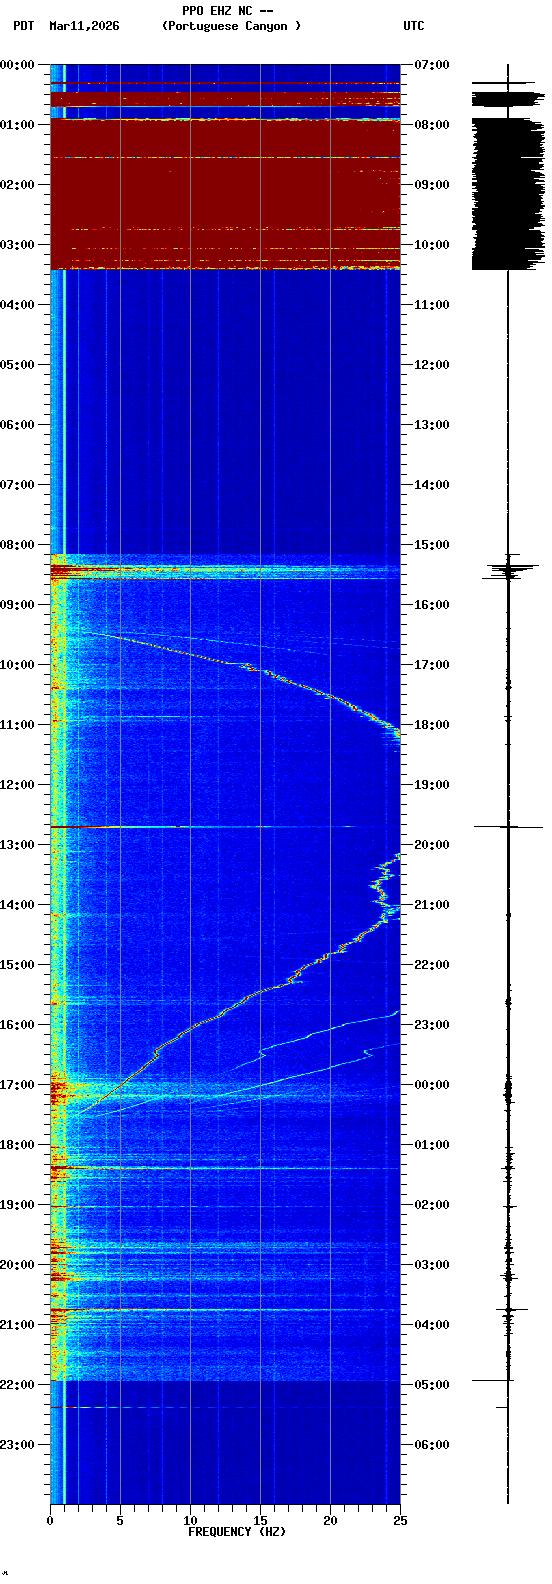The width and height of the screenshot is (552, 1584).
Task: Click the station title 'PPO EHZ NC --'
Action: pyautogui.click(x=227, y=11)
